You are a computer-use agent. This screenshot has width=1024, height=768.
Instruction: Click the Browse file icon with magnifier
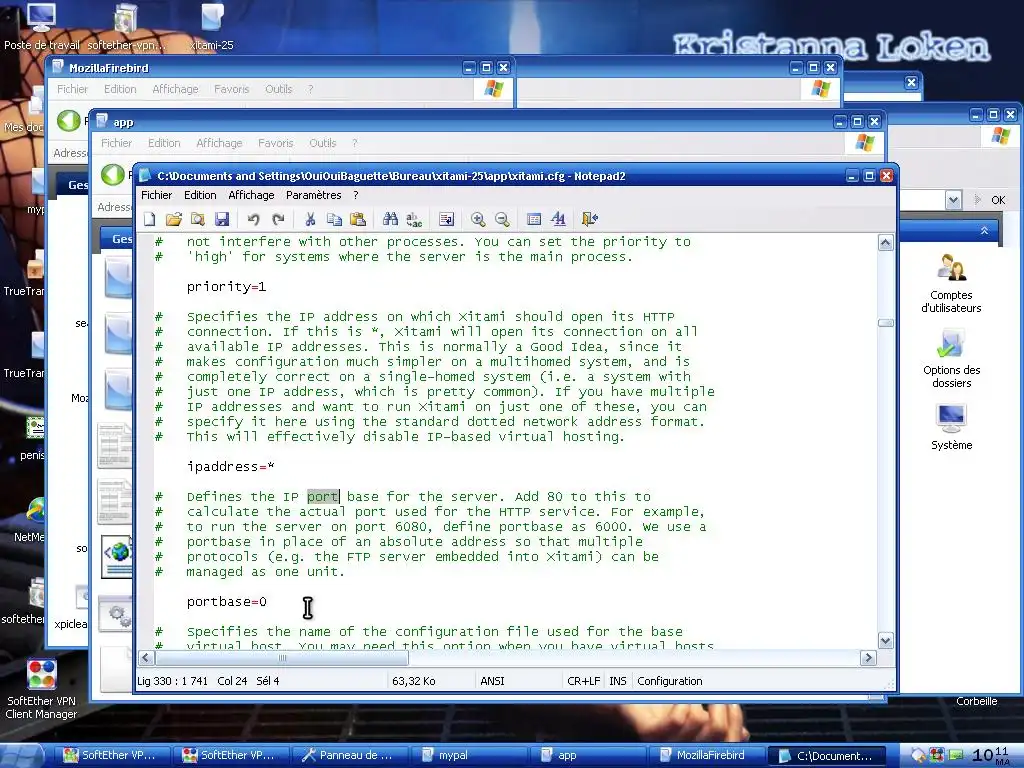click(198, 219)
